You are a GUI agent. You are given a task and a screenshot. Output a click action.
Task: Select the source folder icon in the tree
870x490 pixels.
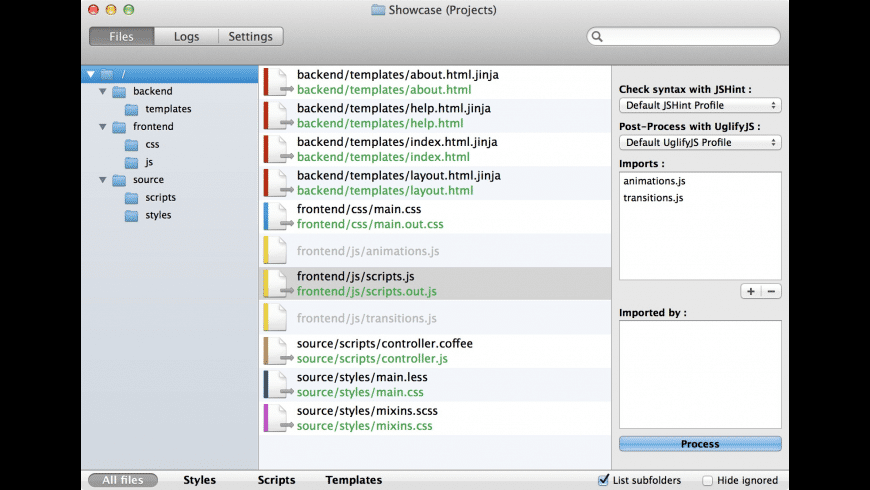(x=119, y=180)
